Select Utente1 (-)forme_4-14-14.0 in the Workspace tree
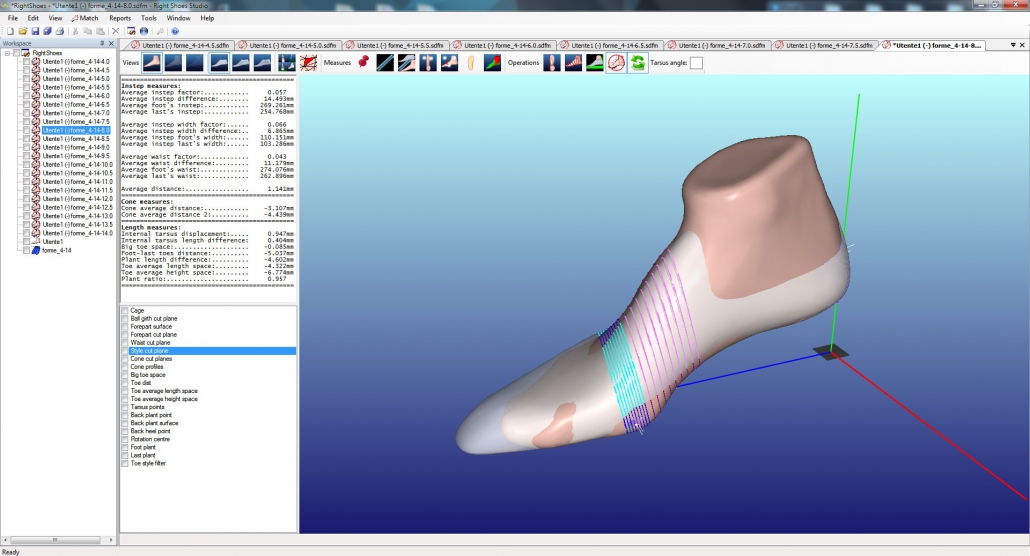Viewport: 1030px width, 556px height. pyautogui.click(x=77, y=233)
